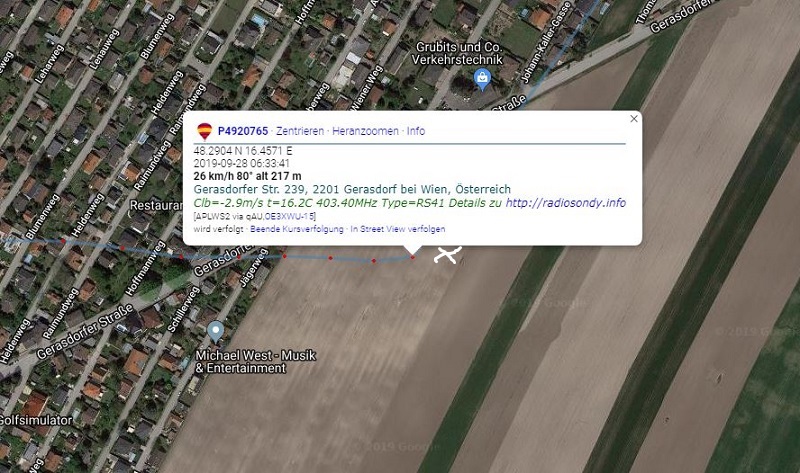800x473 pixels.
Task: Click the Michael West - Musik & Entertainment label
Action: coord(255,362)
